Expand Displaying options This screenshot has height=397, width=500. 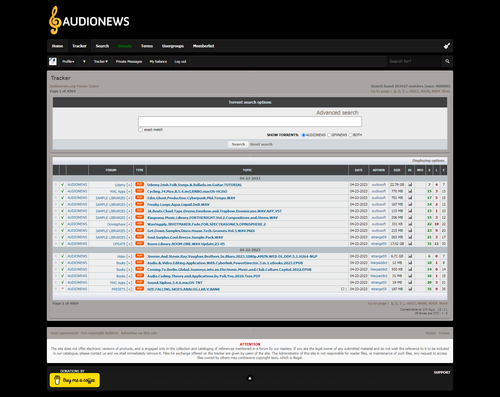428,161
